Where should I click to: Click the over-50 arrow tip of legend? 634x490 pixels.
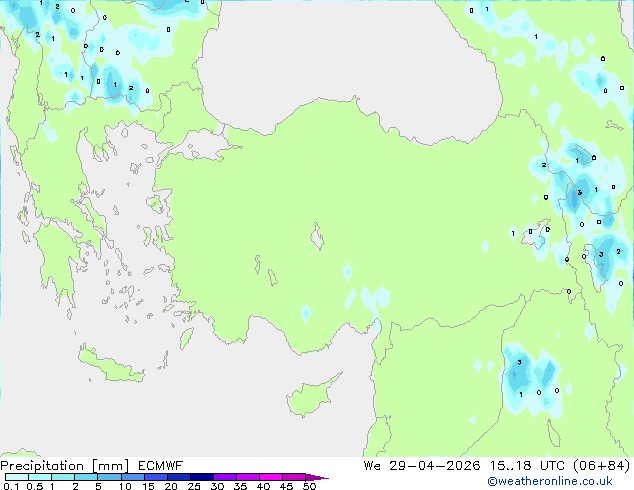317,477
